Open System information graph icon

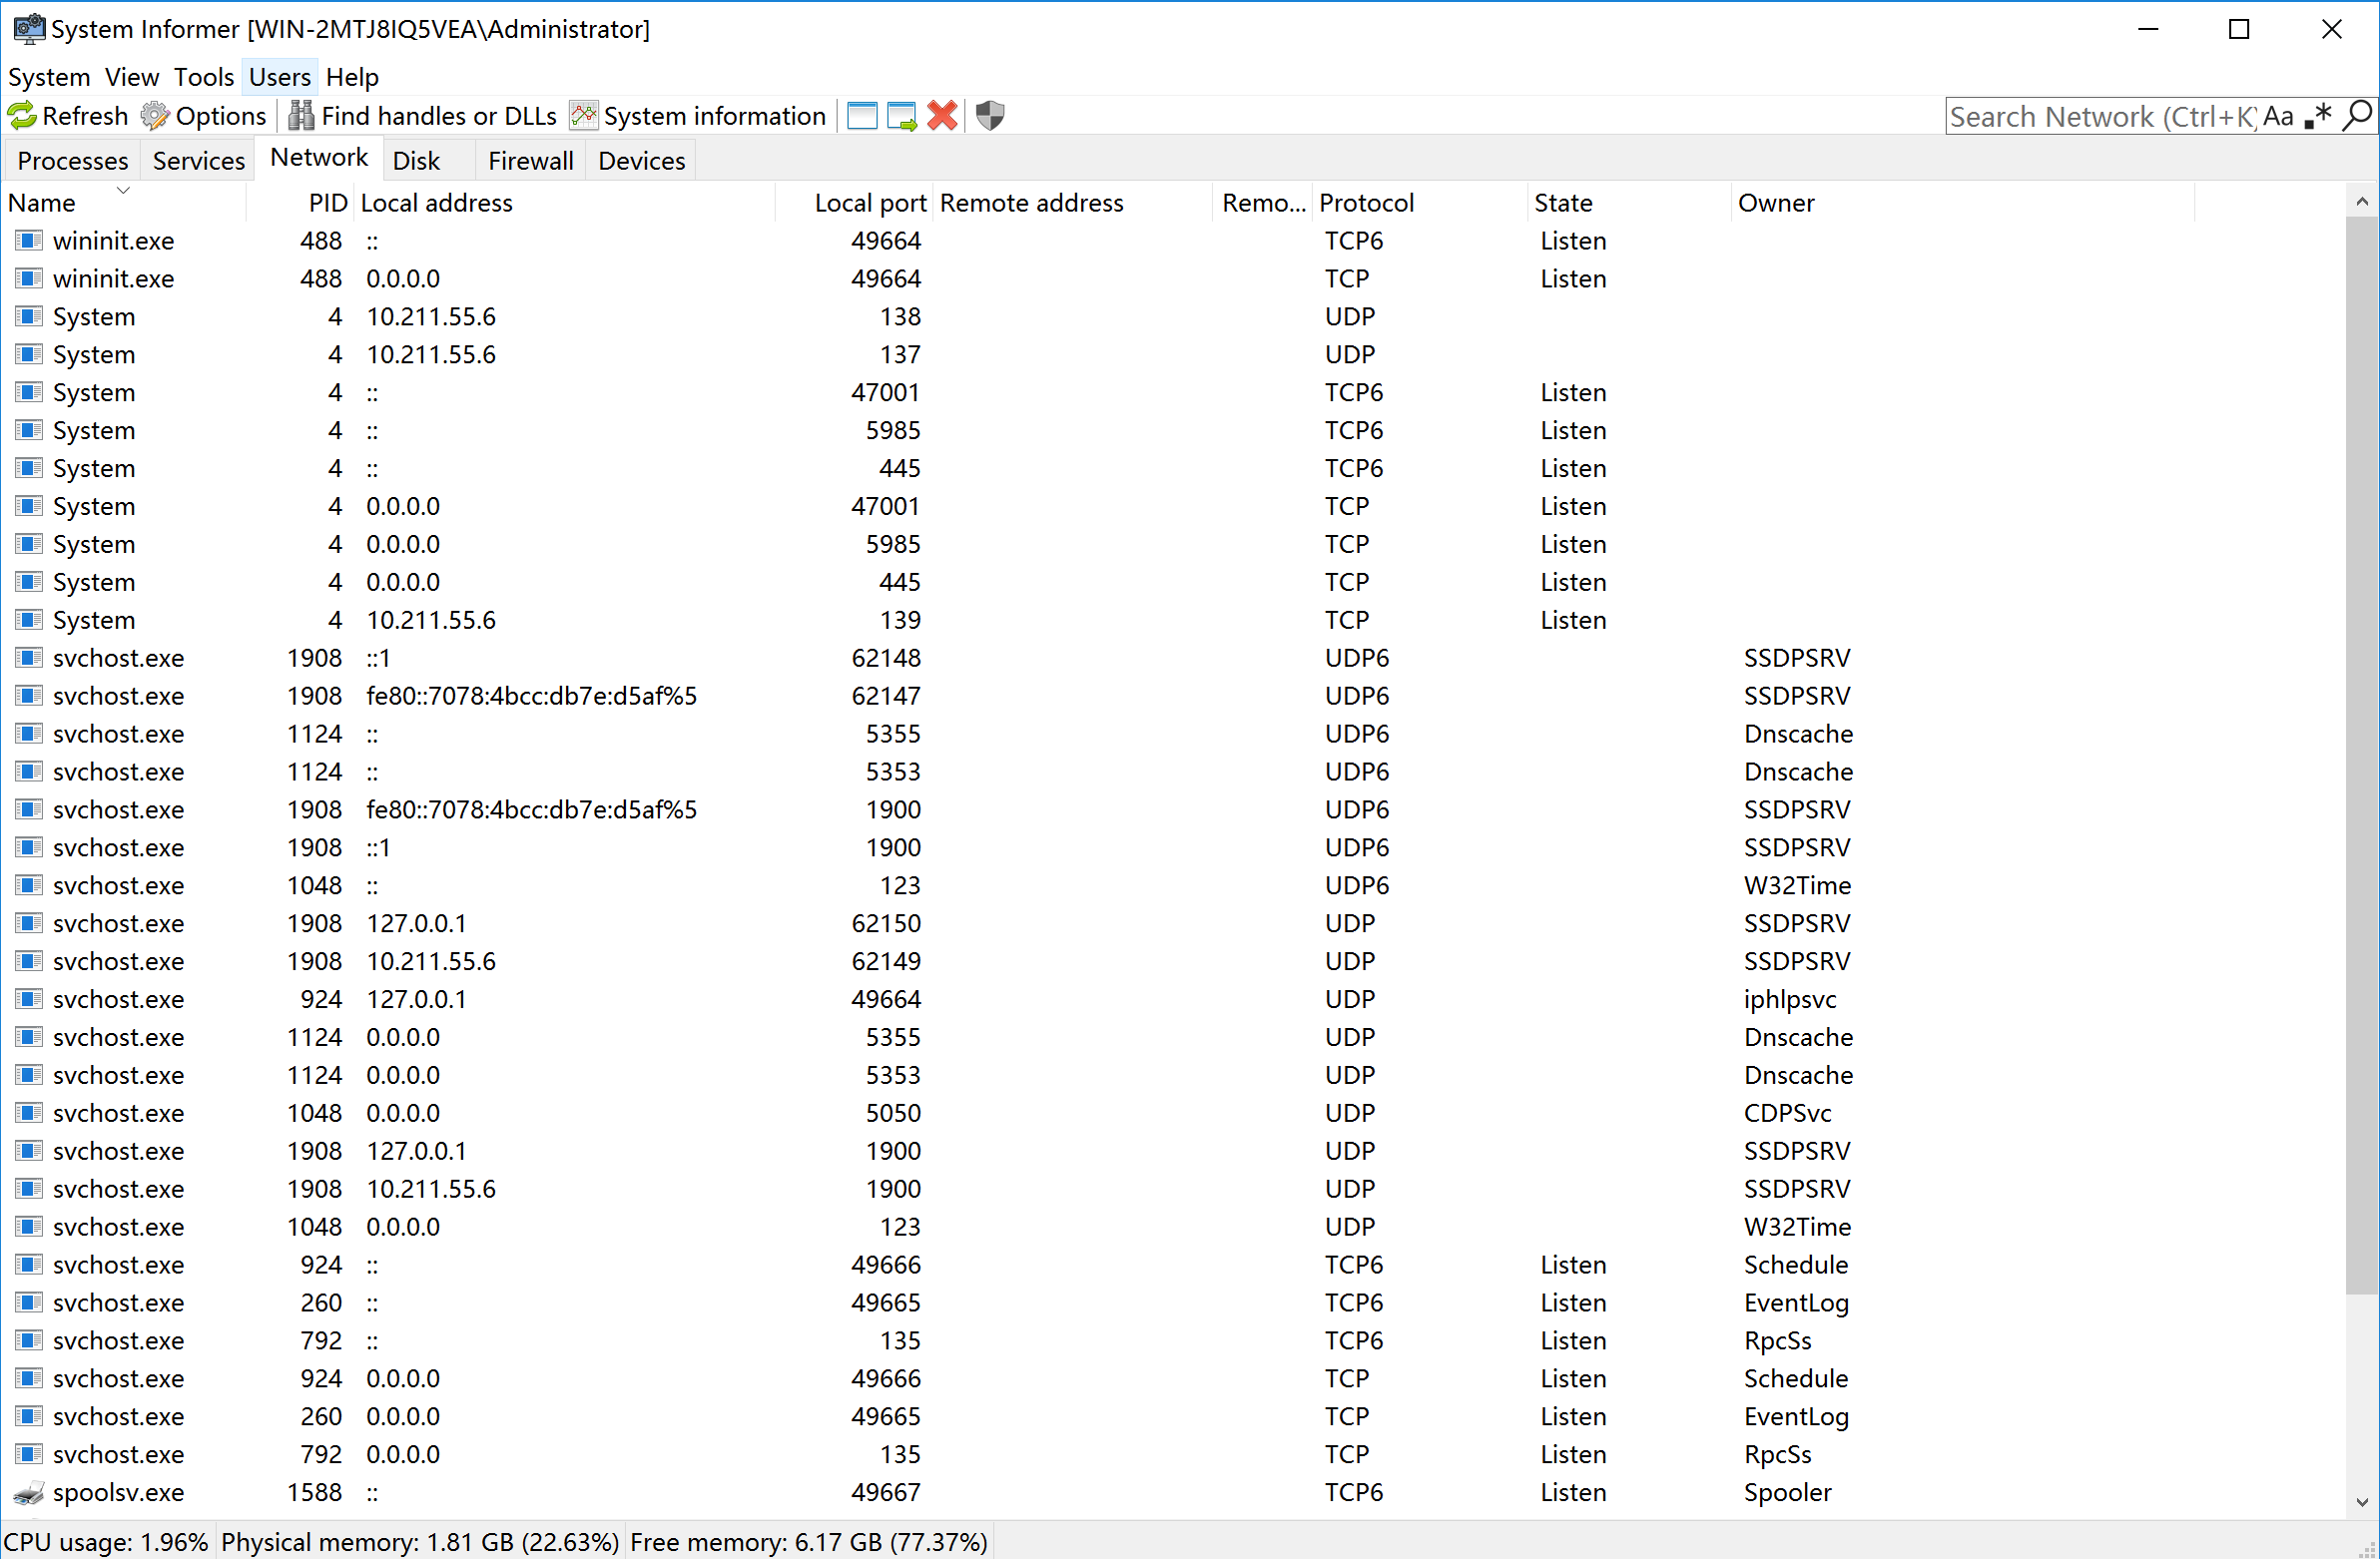point(584,116)
